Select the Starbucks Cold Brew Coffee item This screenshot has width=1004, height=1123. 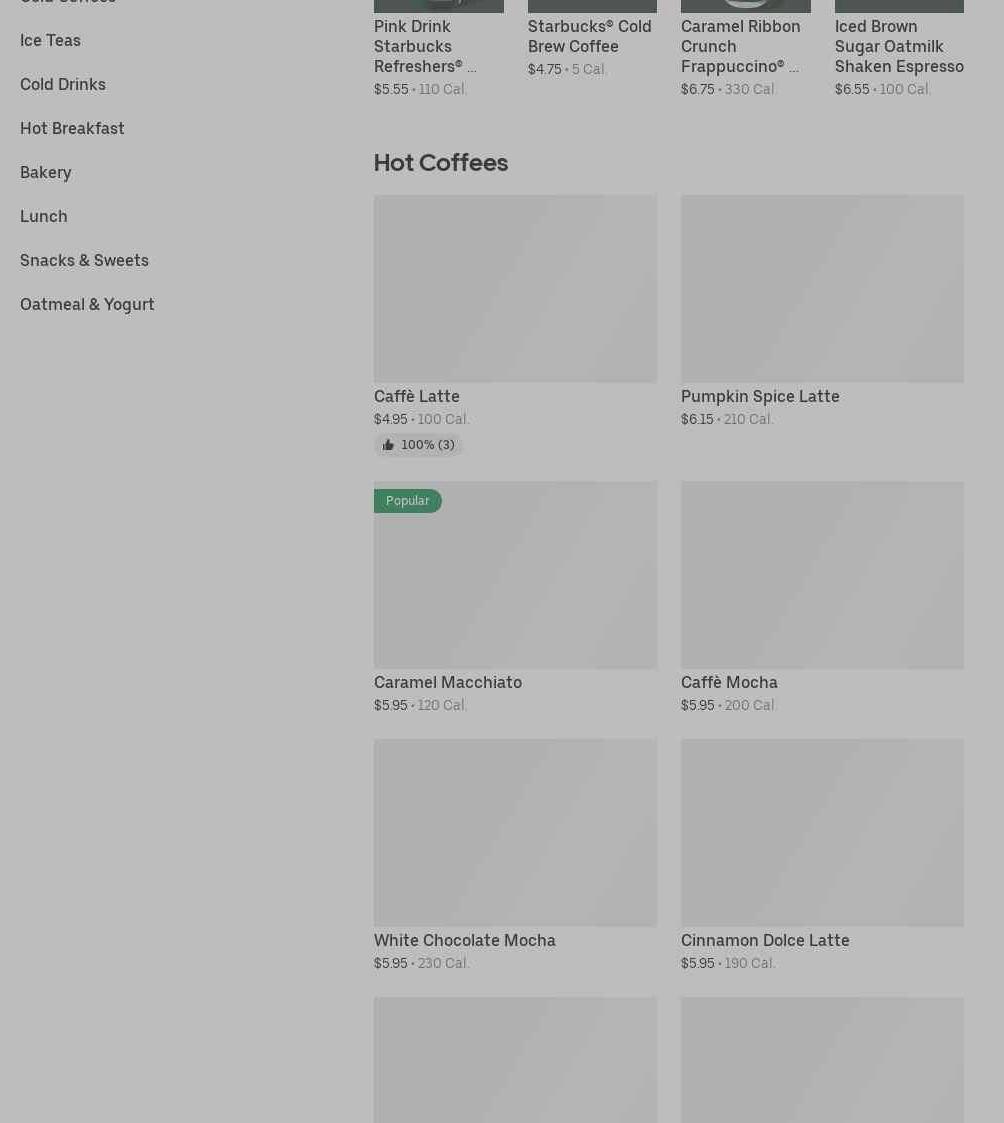589,36
